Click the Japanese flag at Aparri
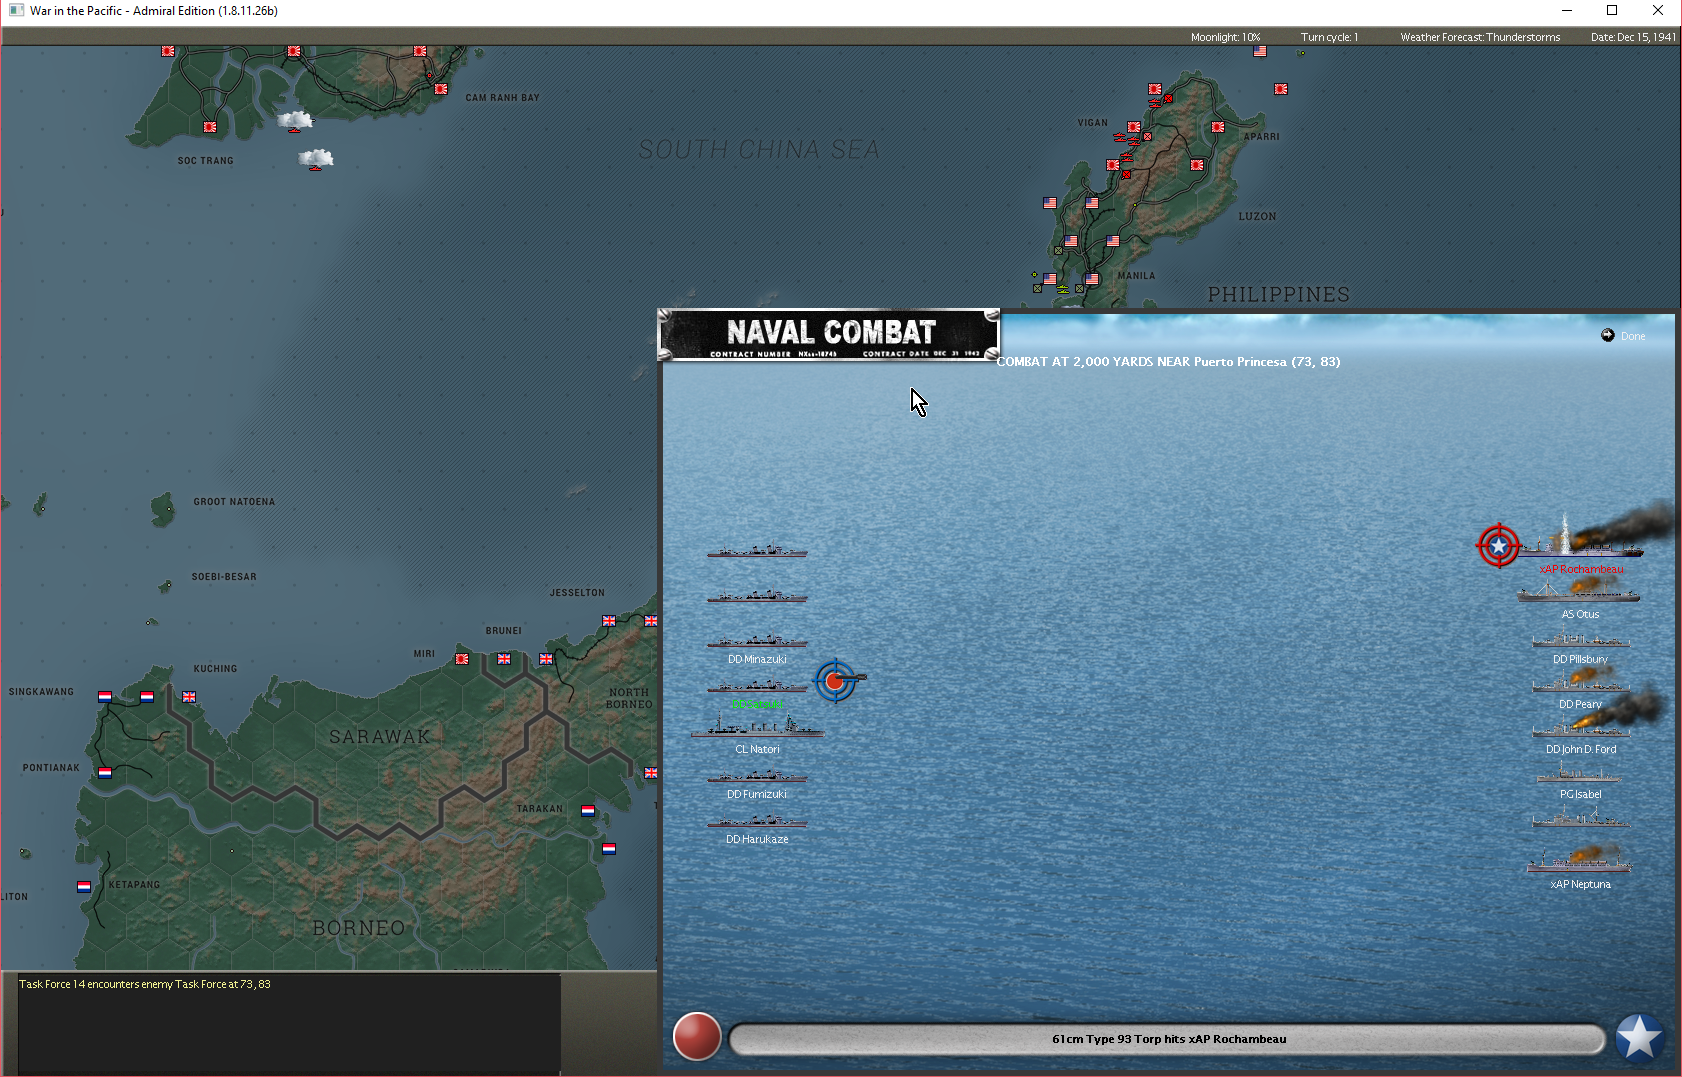Image resolution: width=1682 pixels, height=1077 pixels. [1218, 127]
